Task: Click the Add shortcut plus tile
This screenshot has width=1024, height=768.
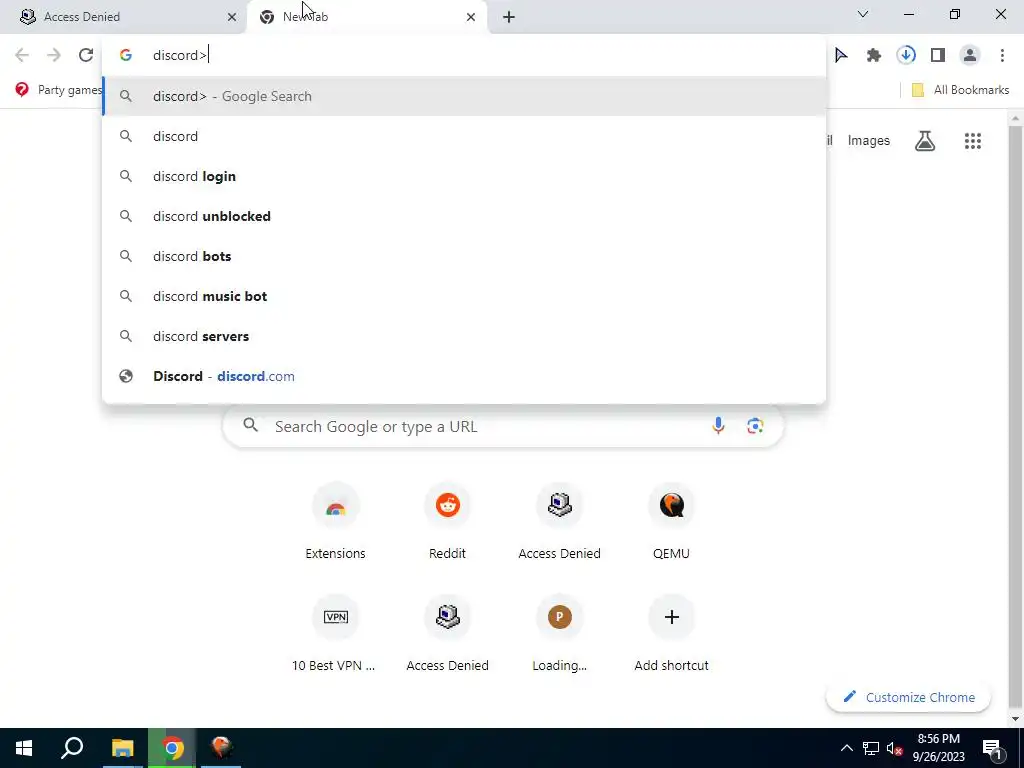Action: 671,633
